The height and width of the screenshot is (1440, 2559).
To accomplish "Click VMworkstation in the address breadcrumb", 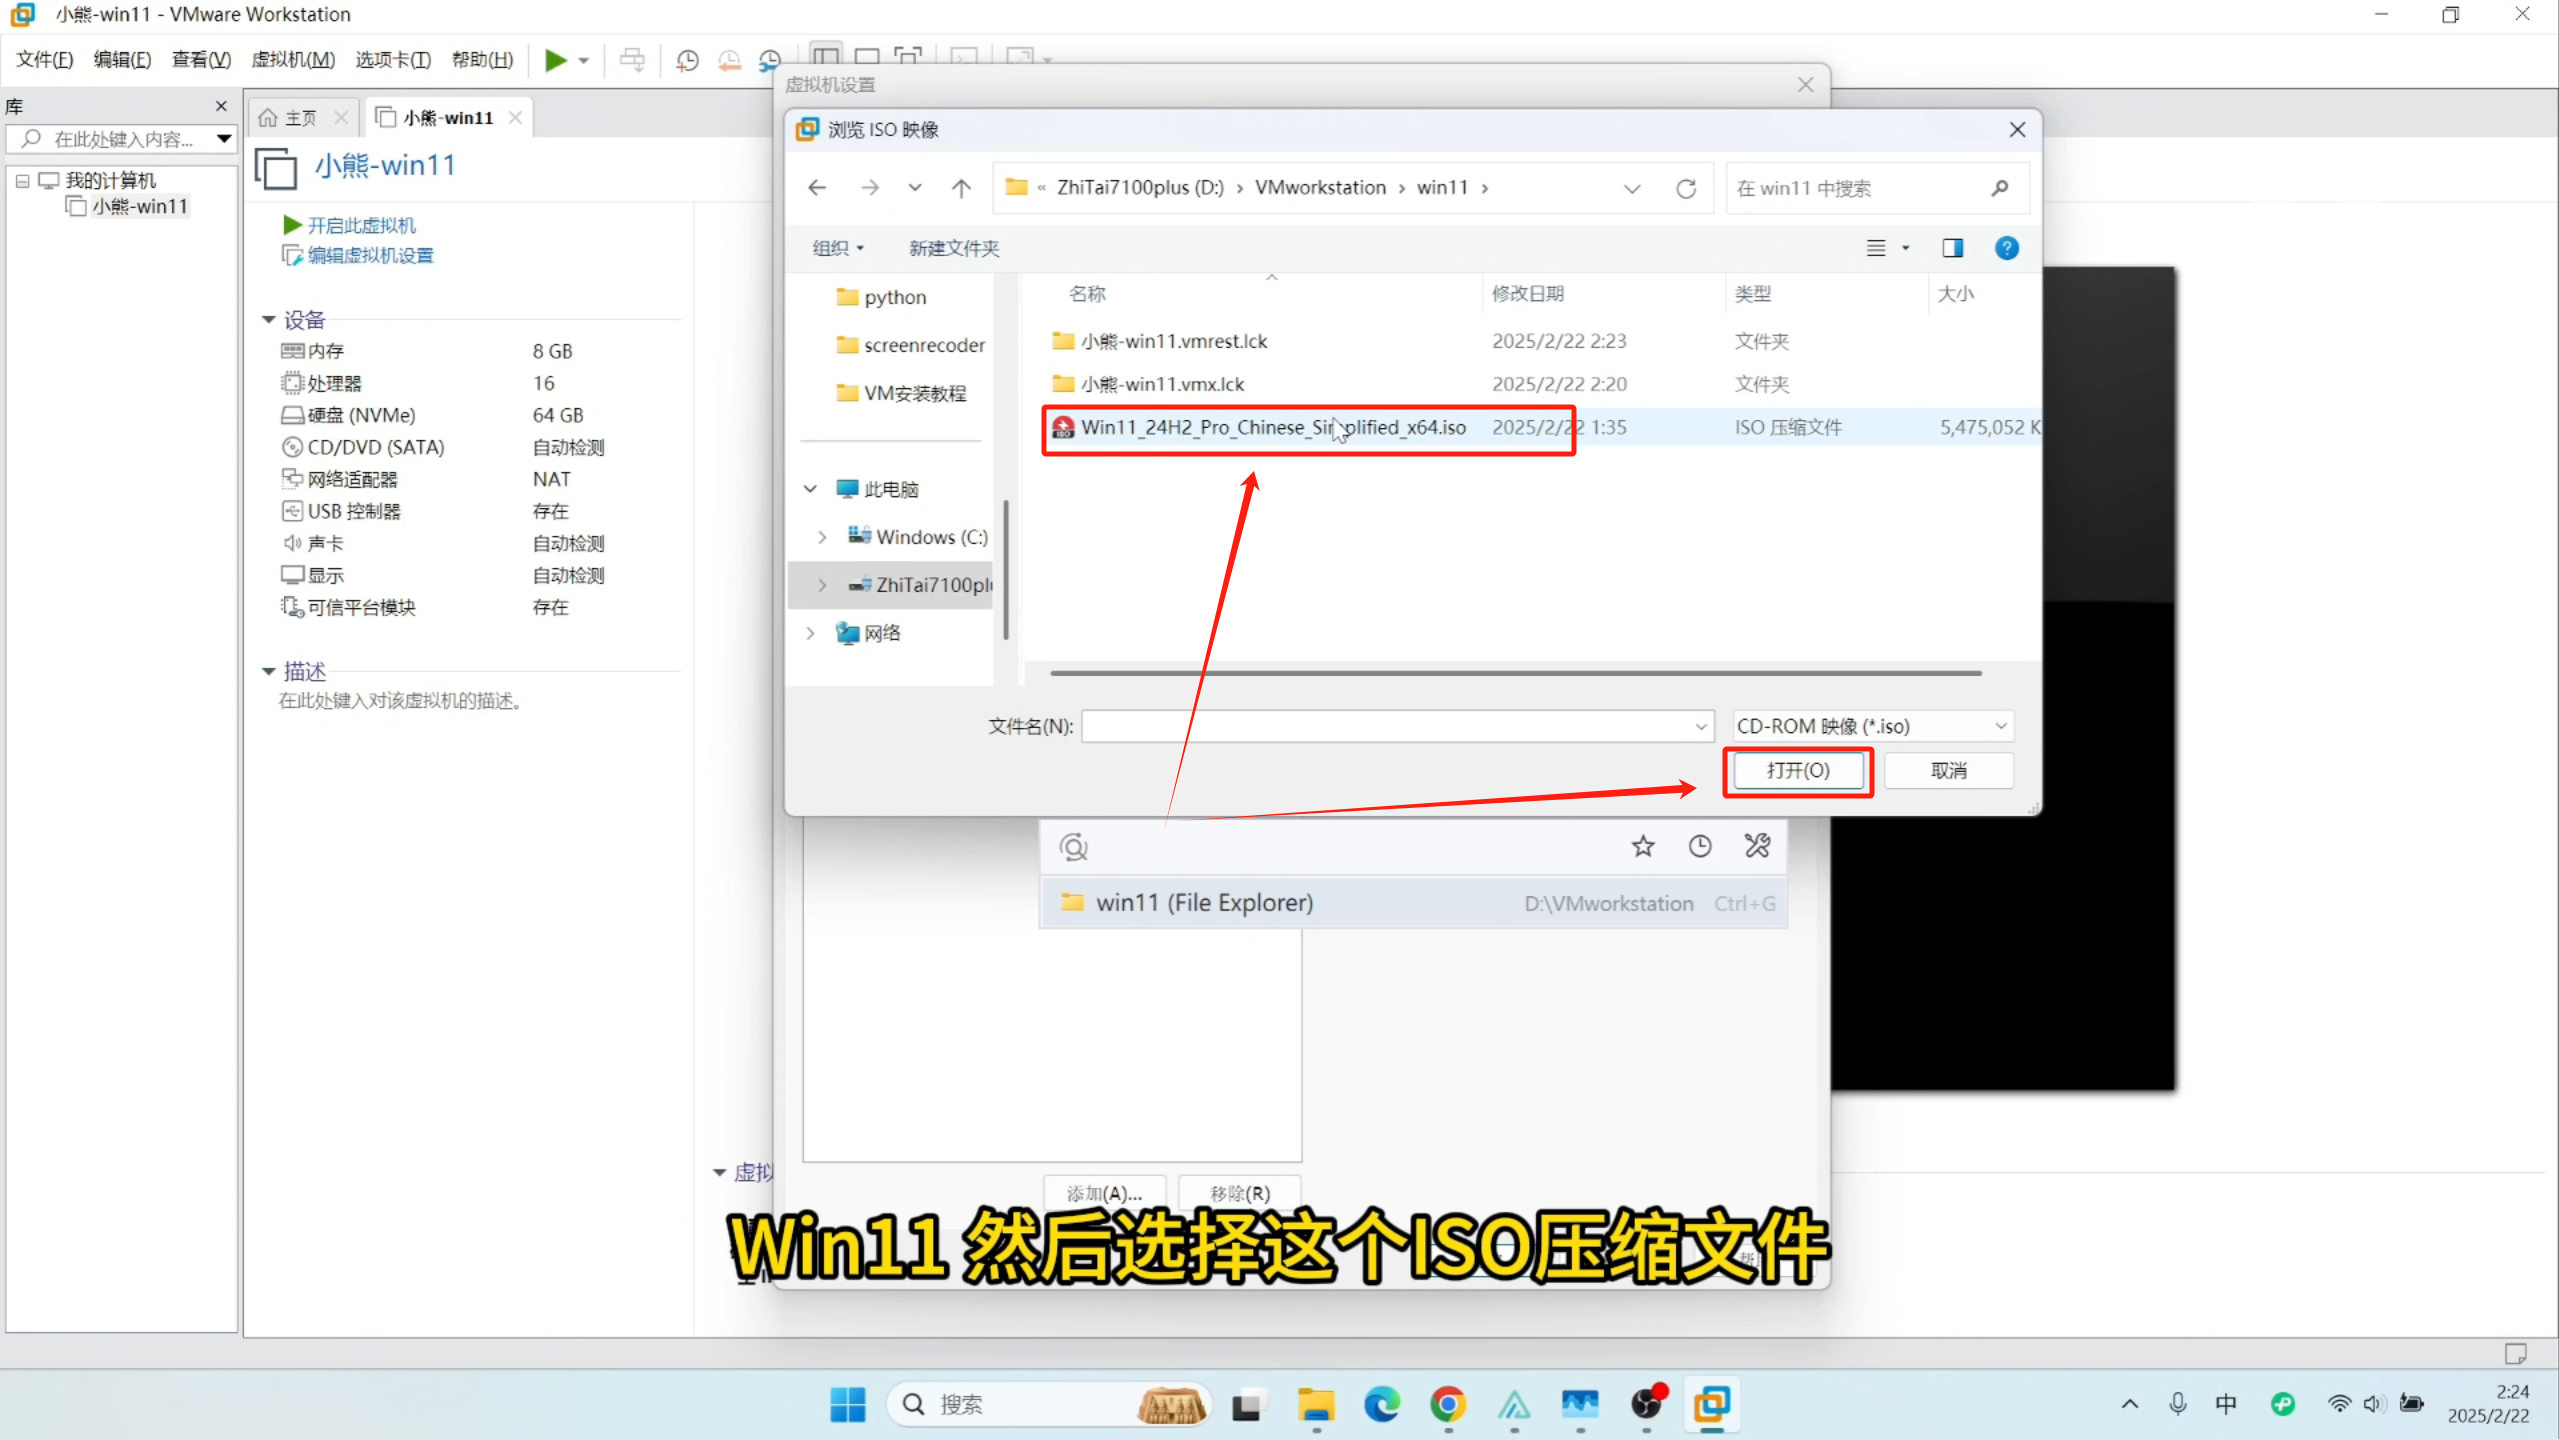I will coord(1320,188).
